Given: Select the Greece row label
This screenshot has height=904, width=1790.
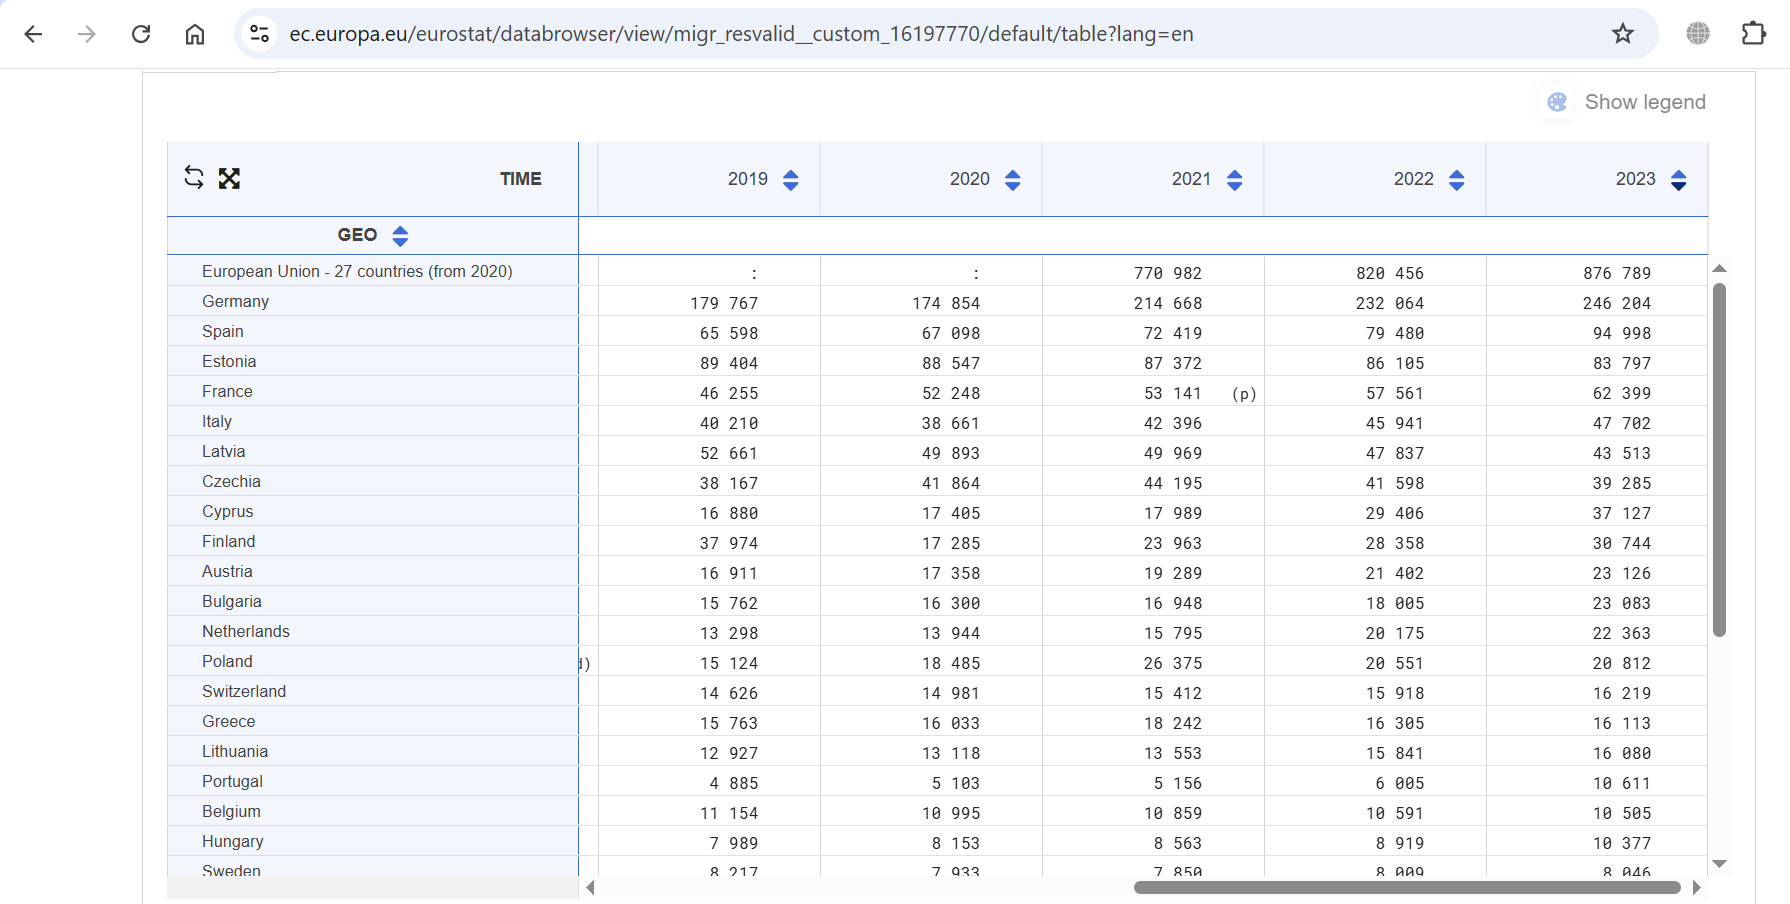Looking at the screenshot, I should pos(229,721).
